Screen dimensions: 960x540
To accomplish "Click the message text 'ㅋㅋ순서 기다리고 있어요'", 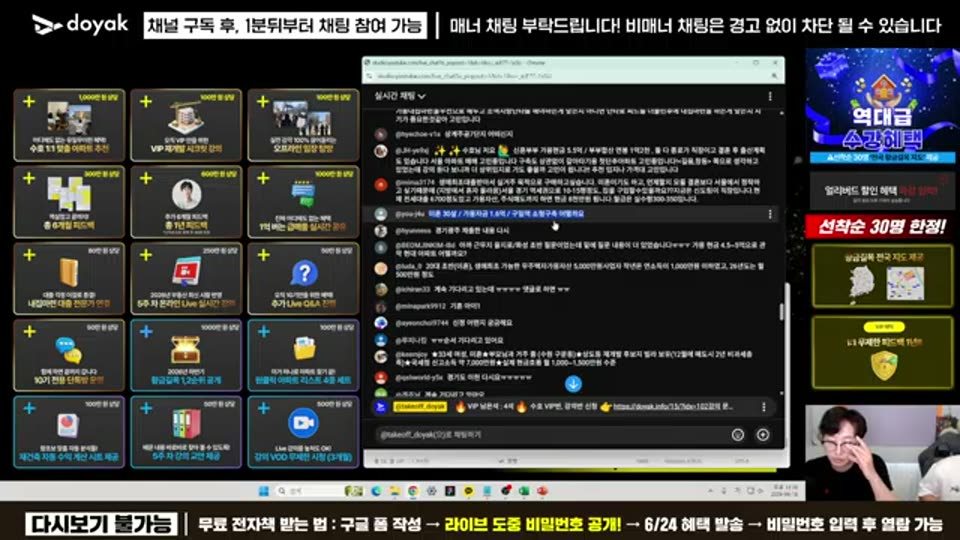I will 467,340.
